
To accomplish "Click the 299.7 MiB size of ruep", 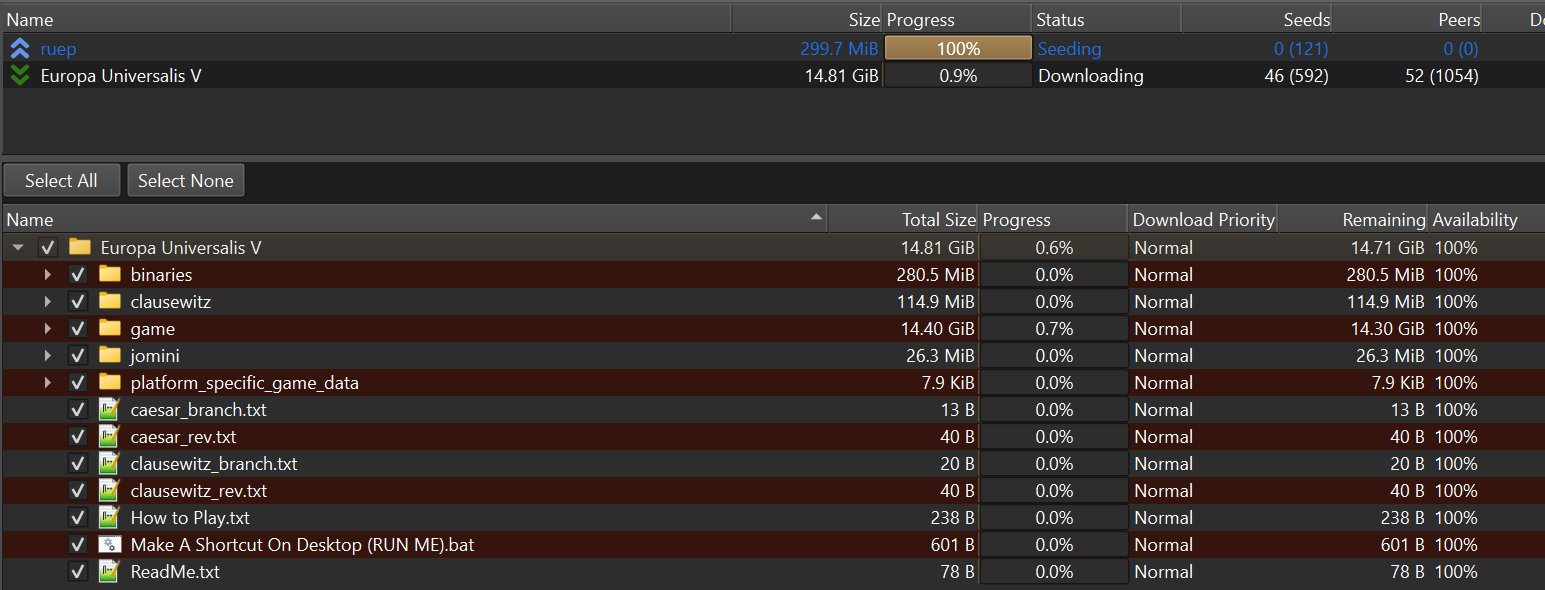I will tap(839, 48).
